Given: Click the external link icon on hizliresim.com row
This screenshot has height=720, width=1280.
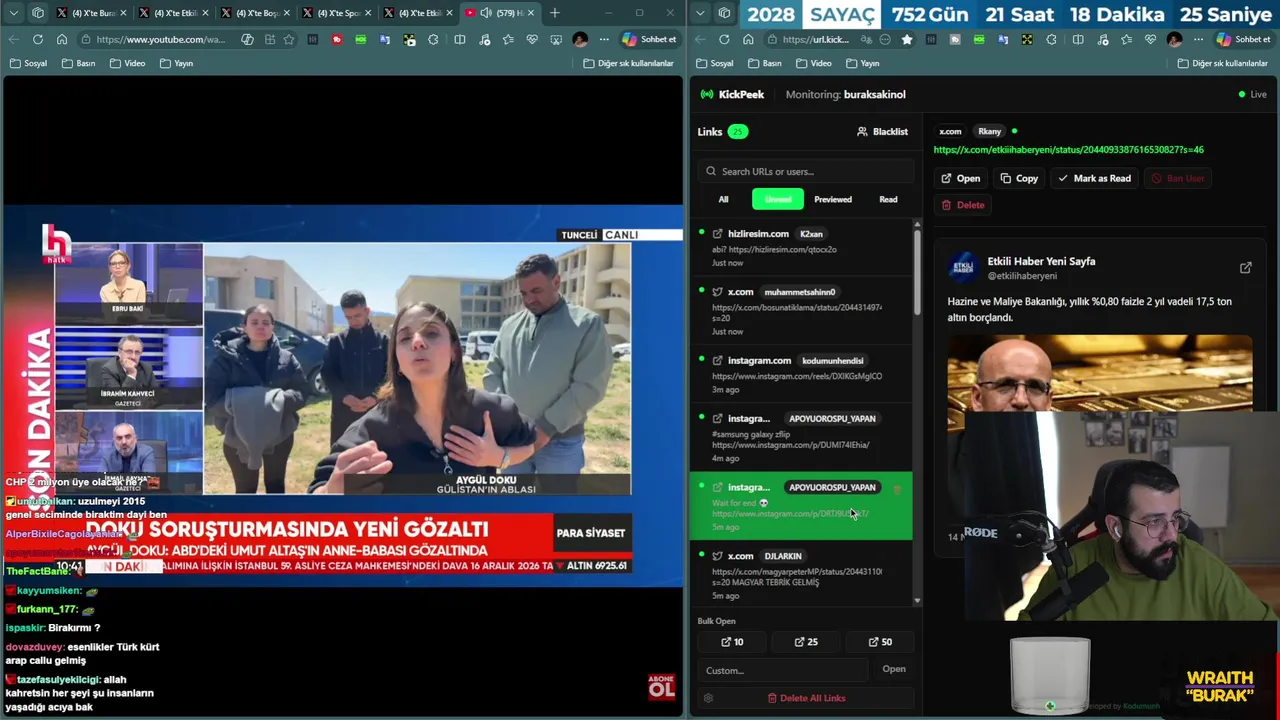Looking at the screenshot, I should 717,234.
